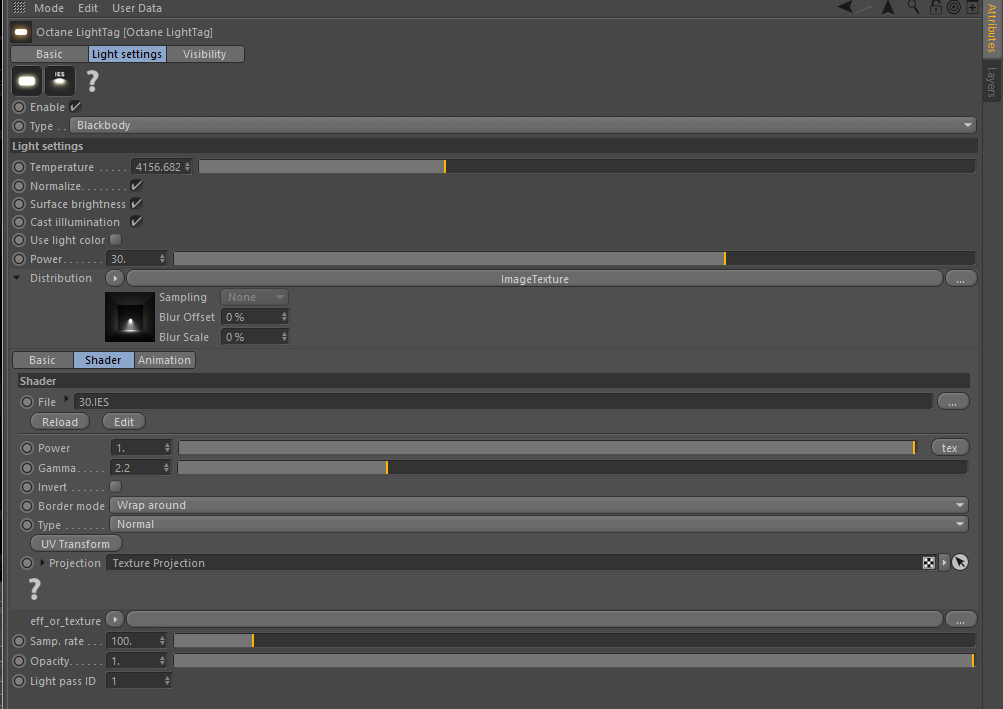Screen dimensions: 1003x709
Task: Switch to the top Basic tab
Action: coord(49,54)
